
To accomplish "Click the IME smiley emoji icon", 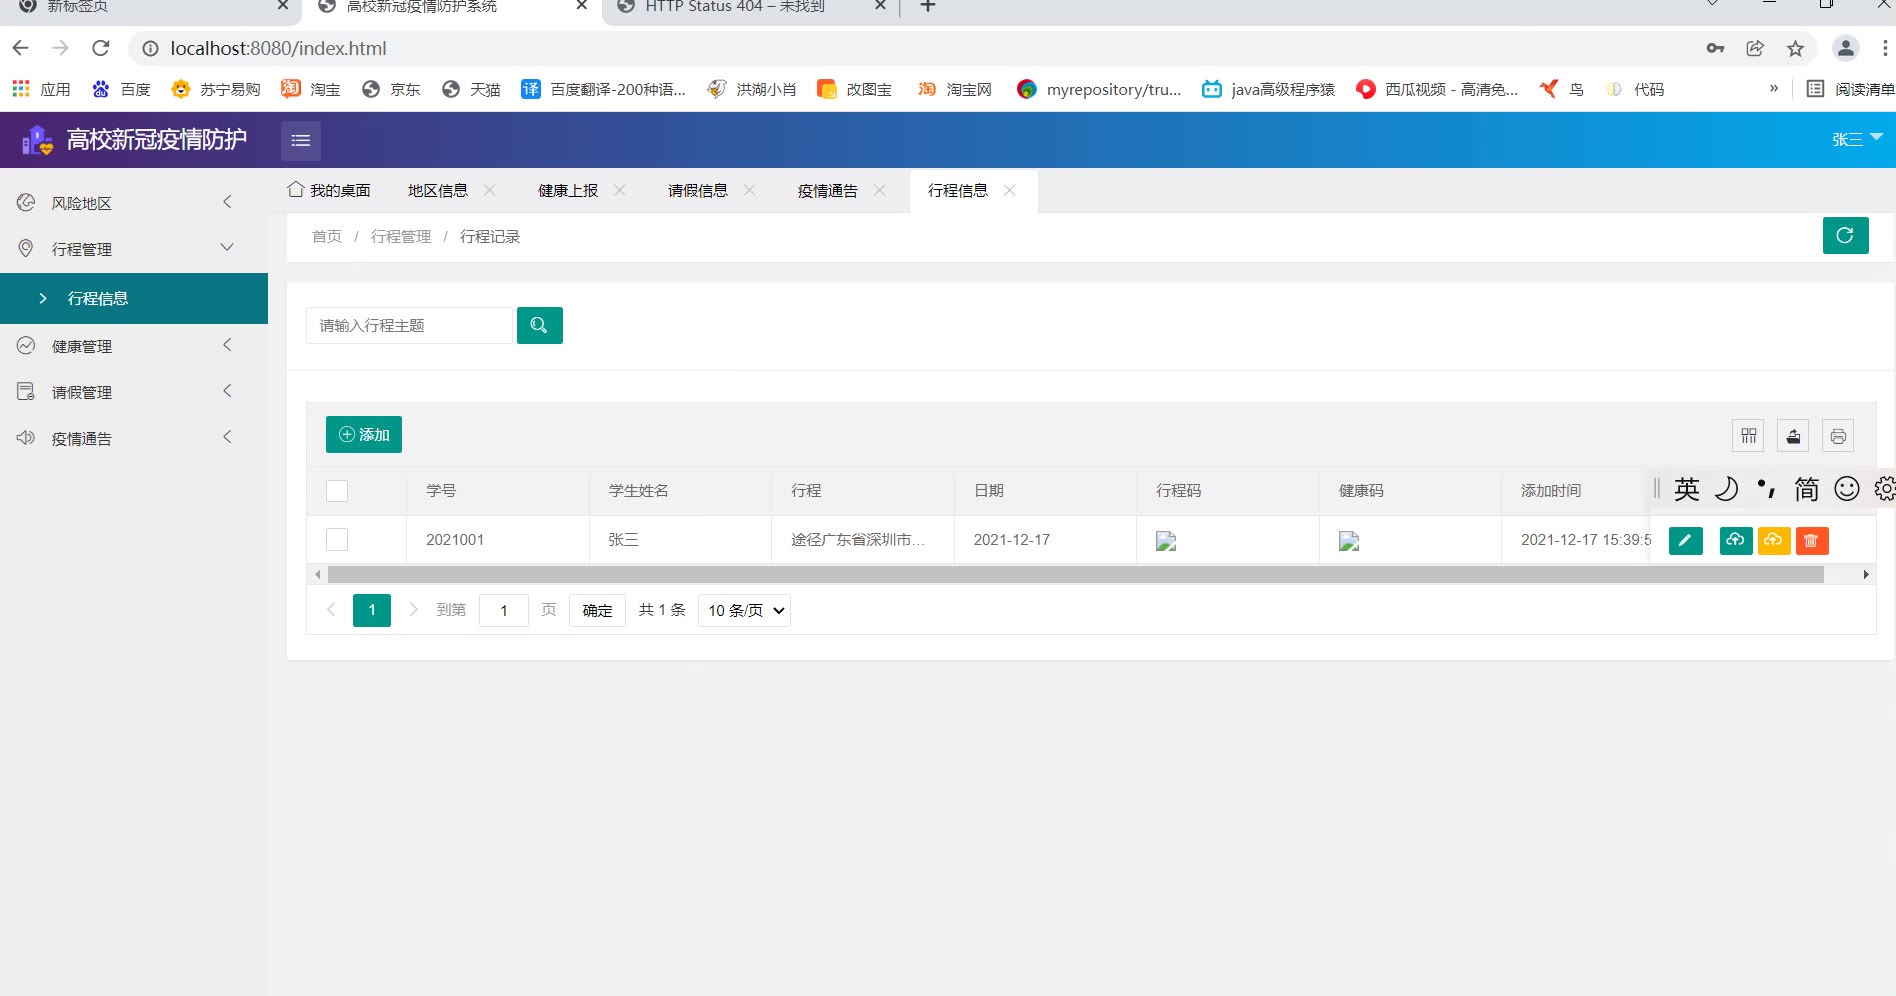I will click(x=1847, y=488).
